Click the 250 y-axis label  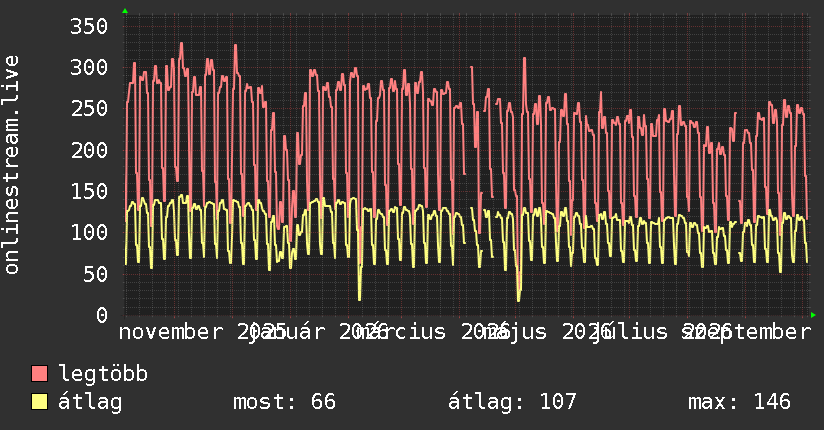pos(89,108)
